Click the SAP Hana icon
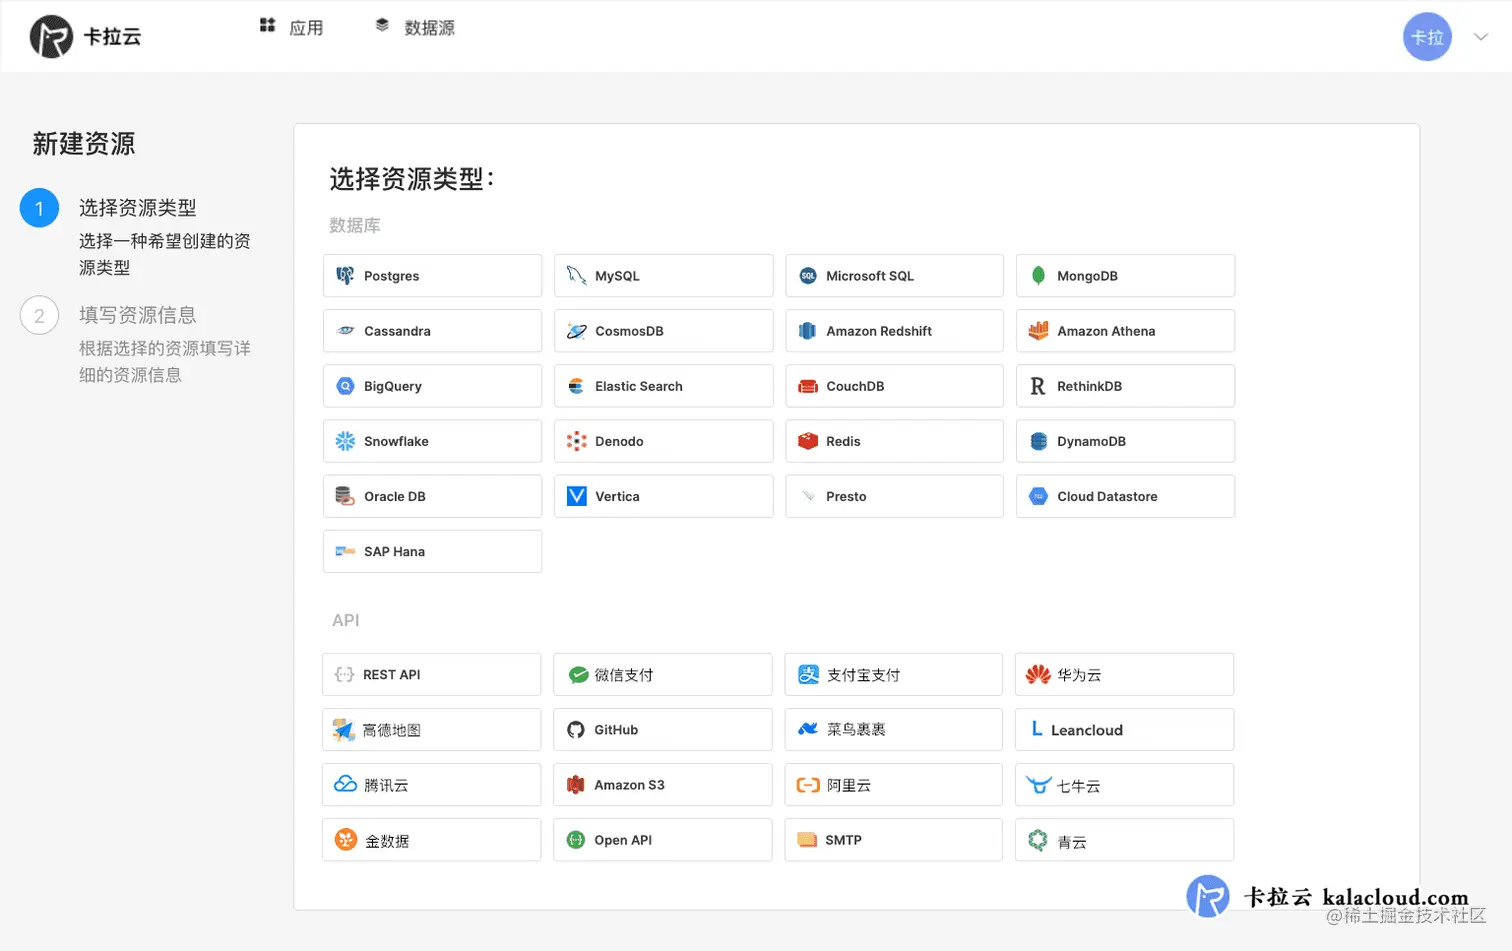The image size is (1512, 951). point(345,551)
